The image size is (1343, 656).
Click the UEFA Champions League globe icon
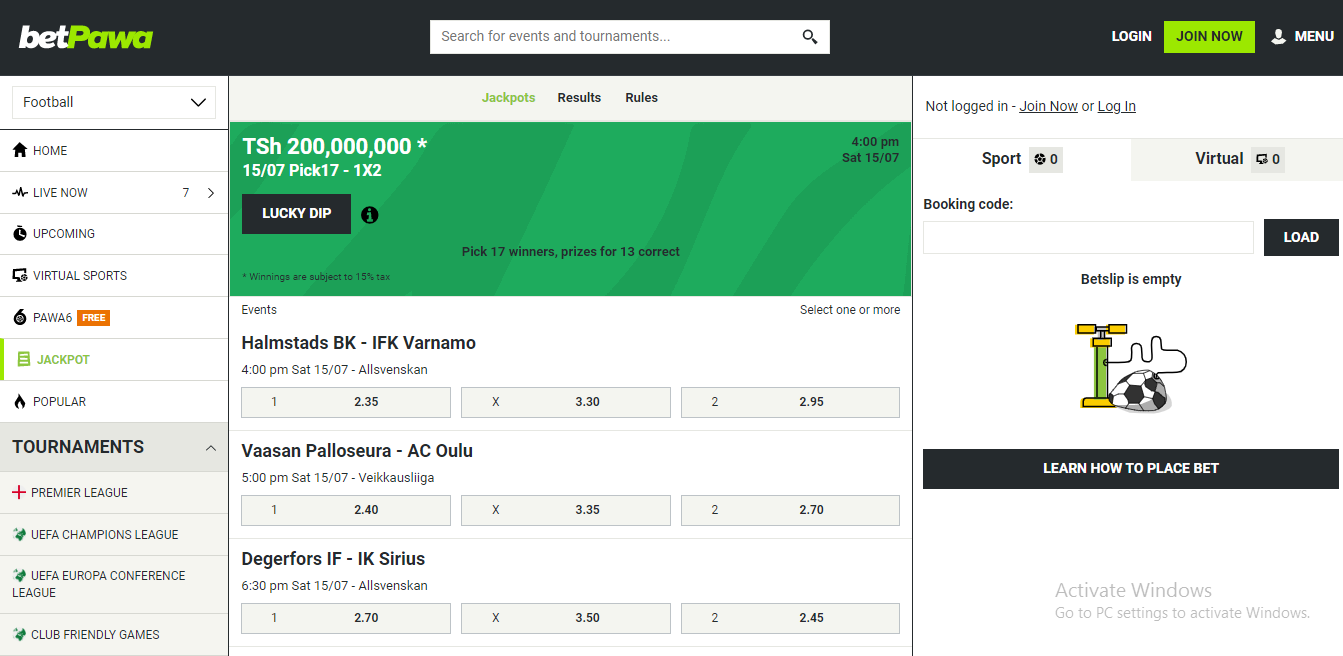[x=19, y=534]
